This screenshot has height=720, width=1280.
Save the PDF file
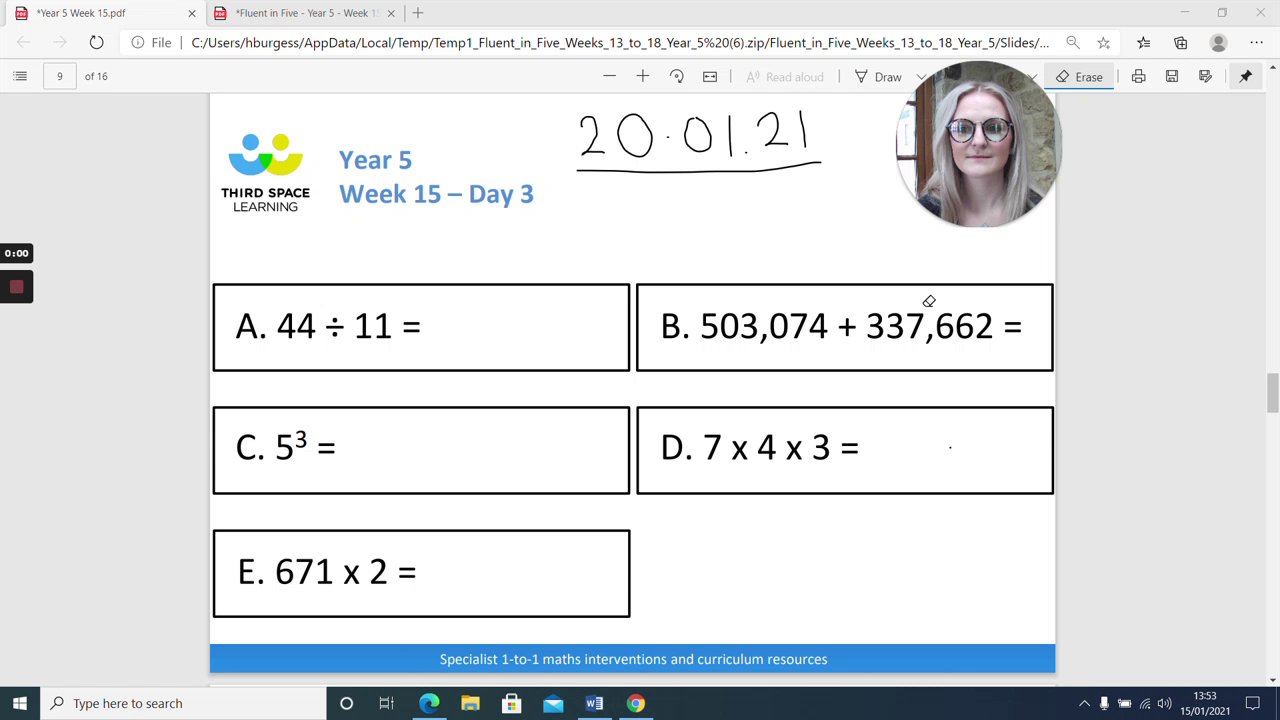(1172, 76)
